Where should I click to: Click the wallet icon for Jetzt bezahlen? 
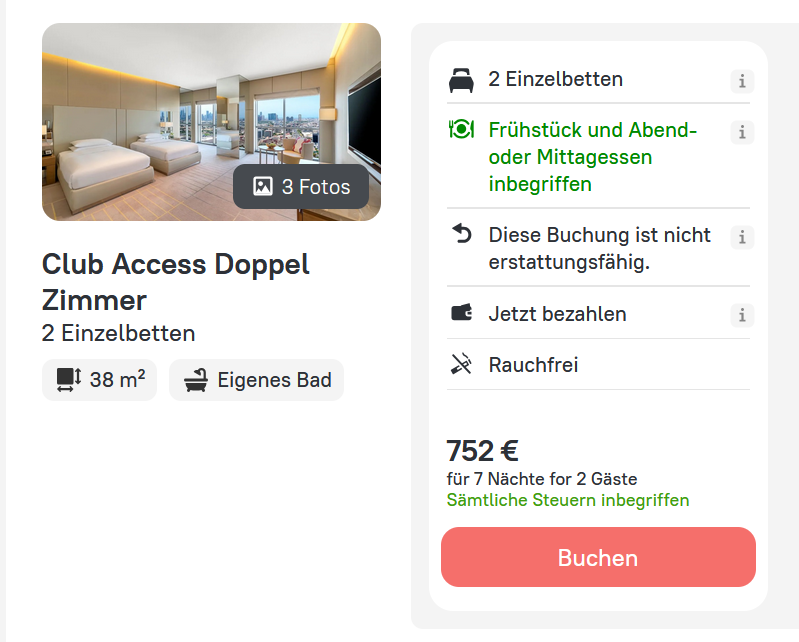[x=461, y=313]
